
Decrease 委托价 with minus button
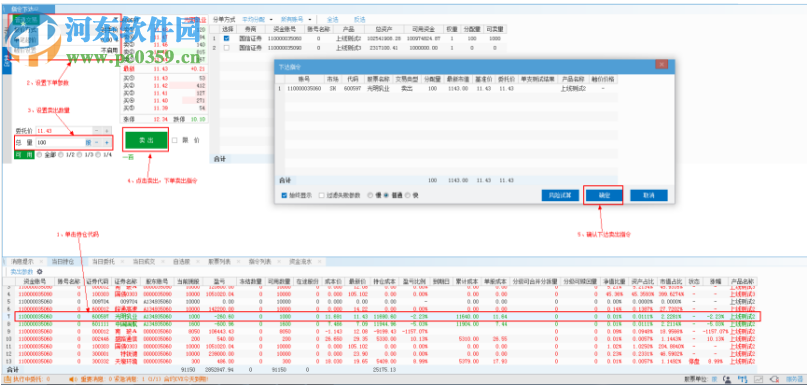97,131
